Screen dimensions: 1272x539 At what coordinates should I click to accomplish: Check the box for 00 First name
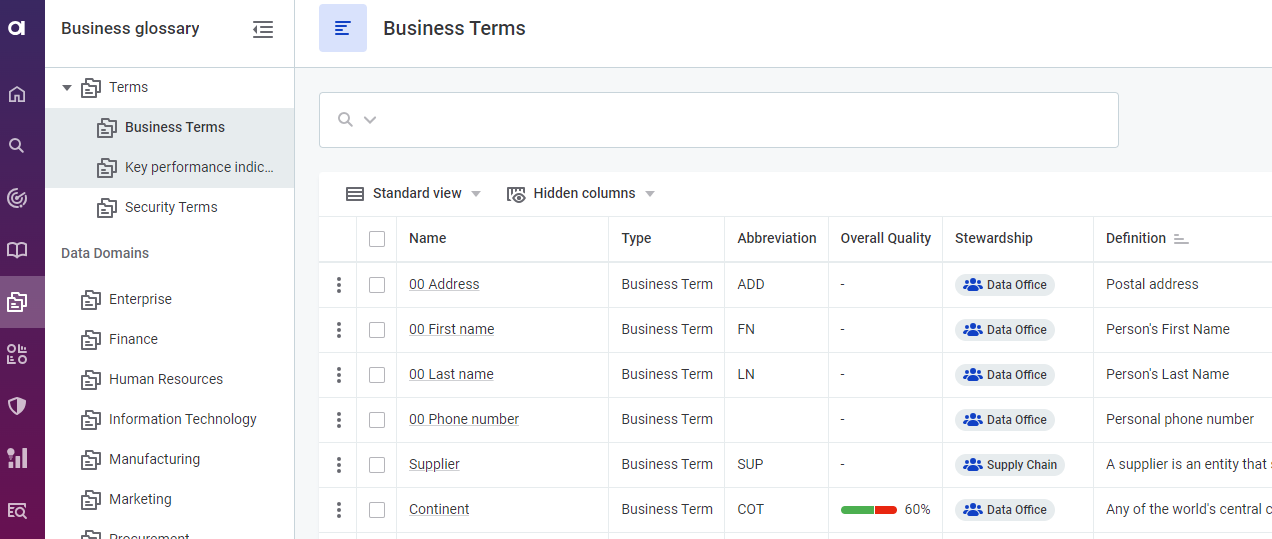377,330
